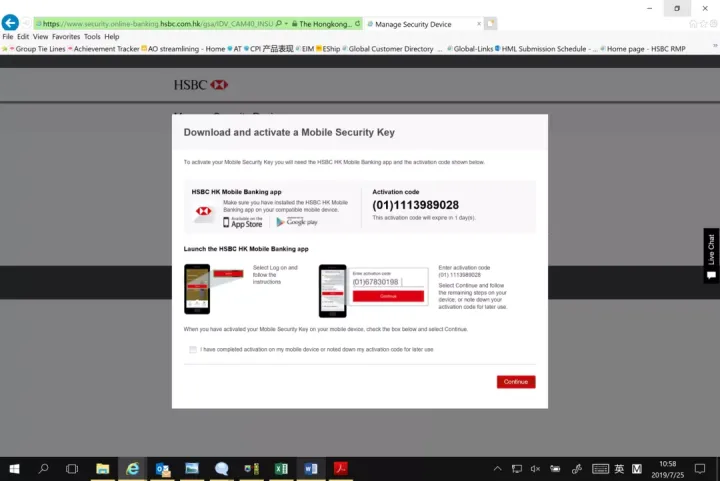Open the Home page - HSBC RMP bookmark

tap(643, 49)
